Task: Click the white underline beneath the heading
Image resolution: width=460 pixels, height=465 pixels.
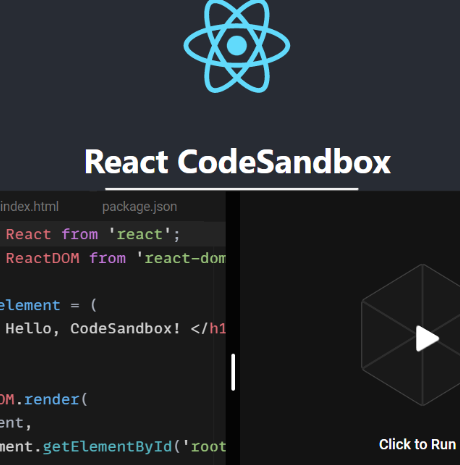Action: [232, 189]
